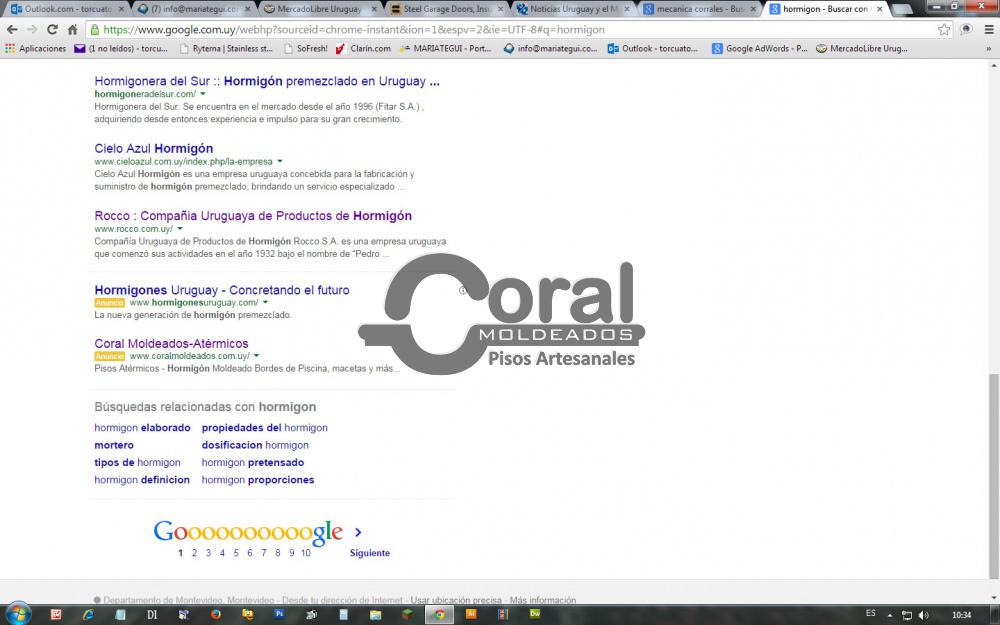
Task: Search related term mortero
Action: (x=114, y=445)
